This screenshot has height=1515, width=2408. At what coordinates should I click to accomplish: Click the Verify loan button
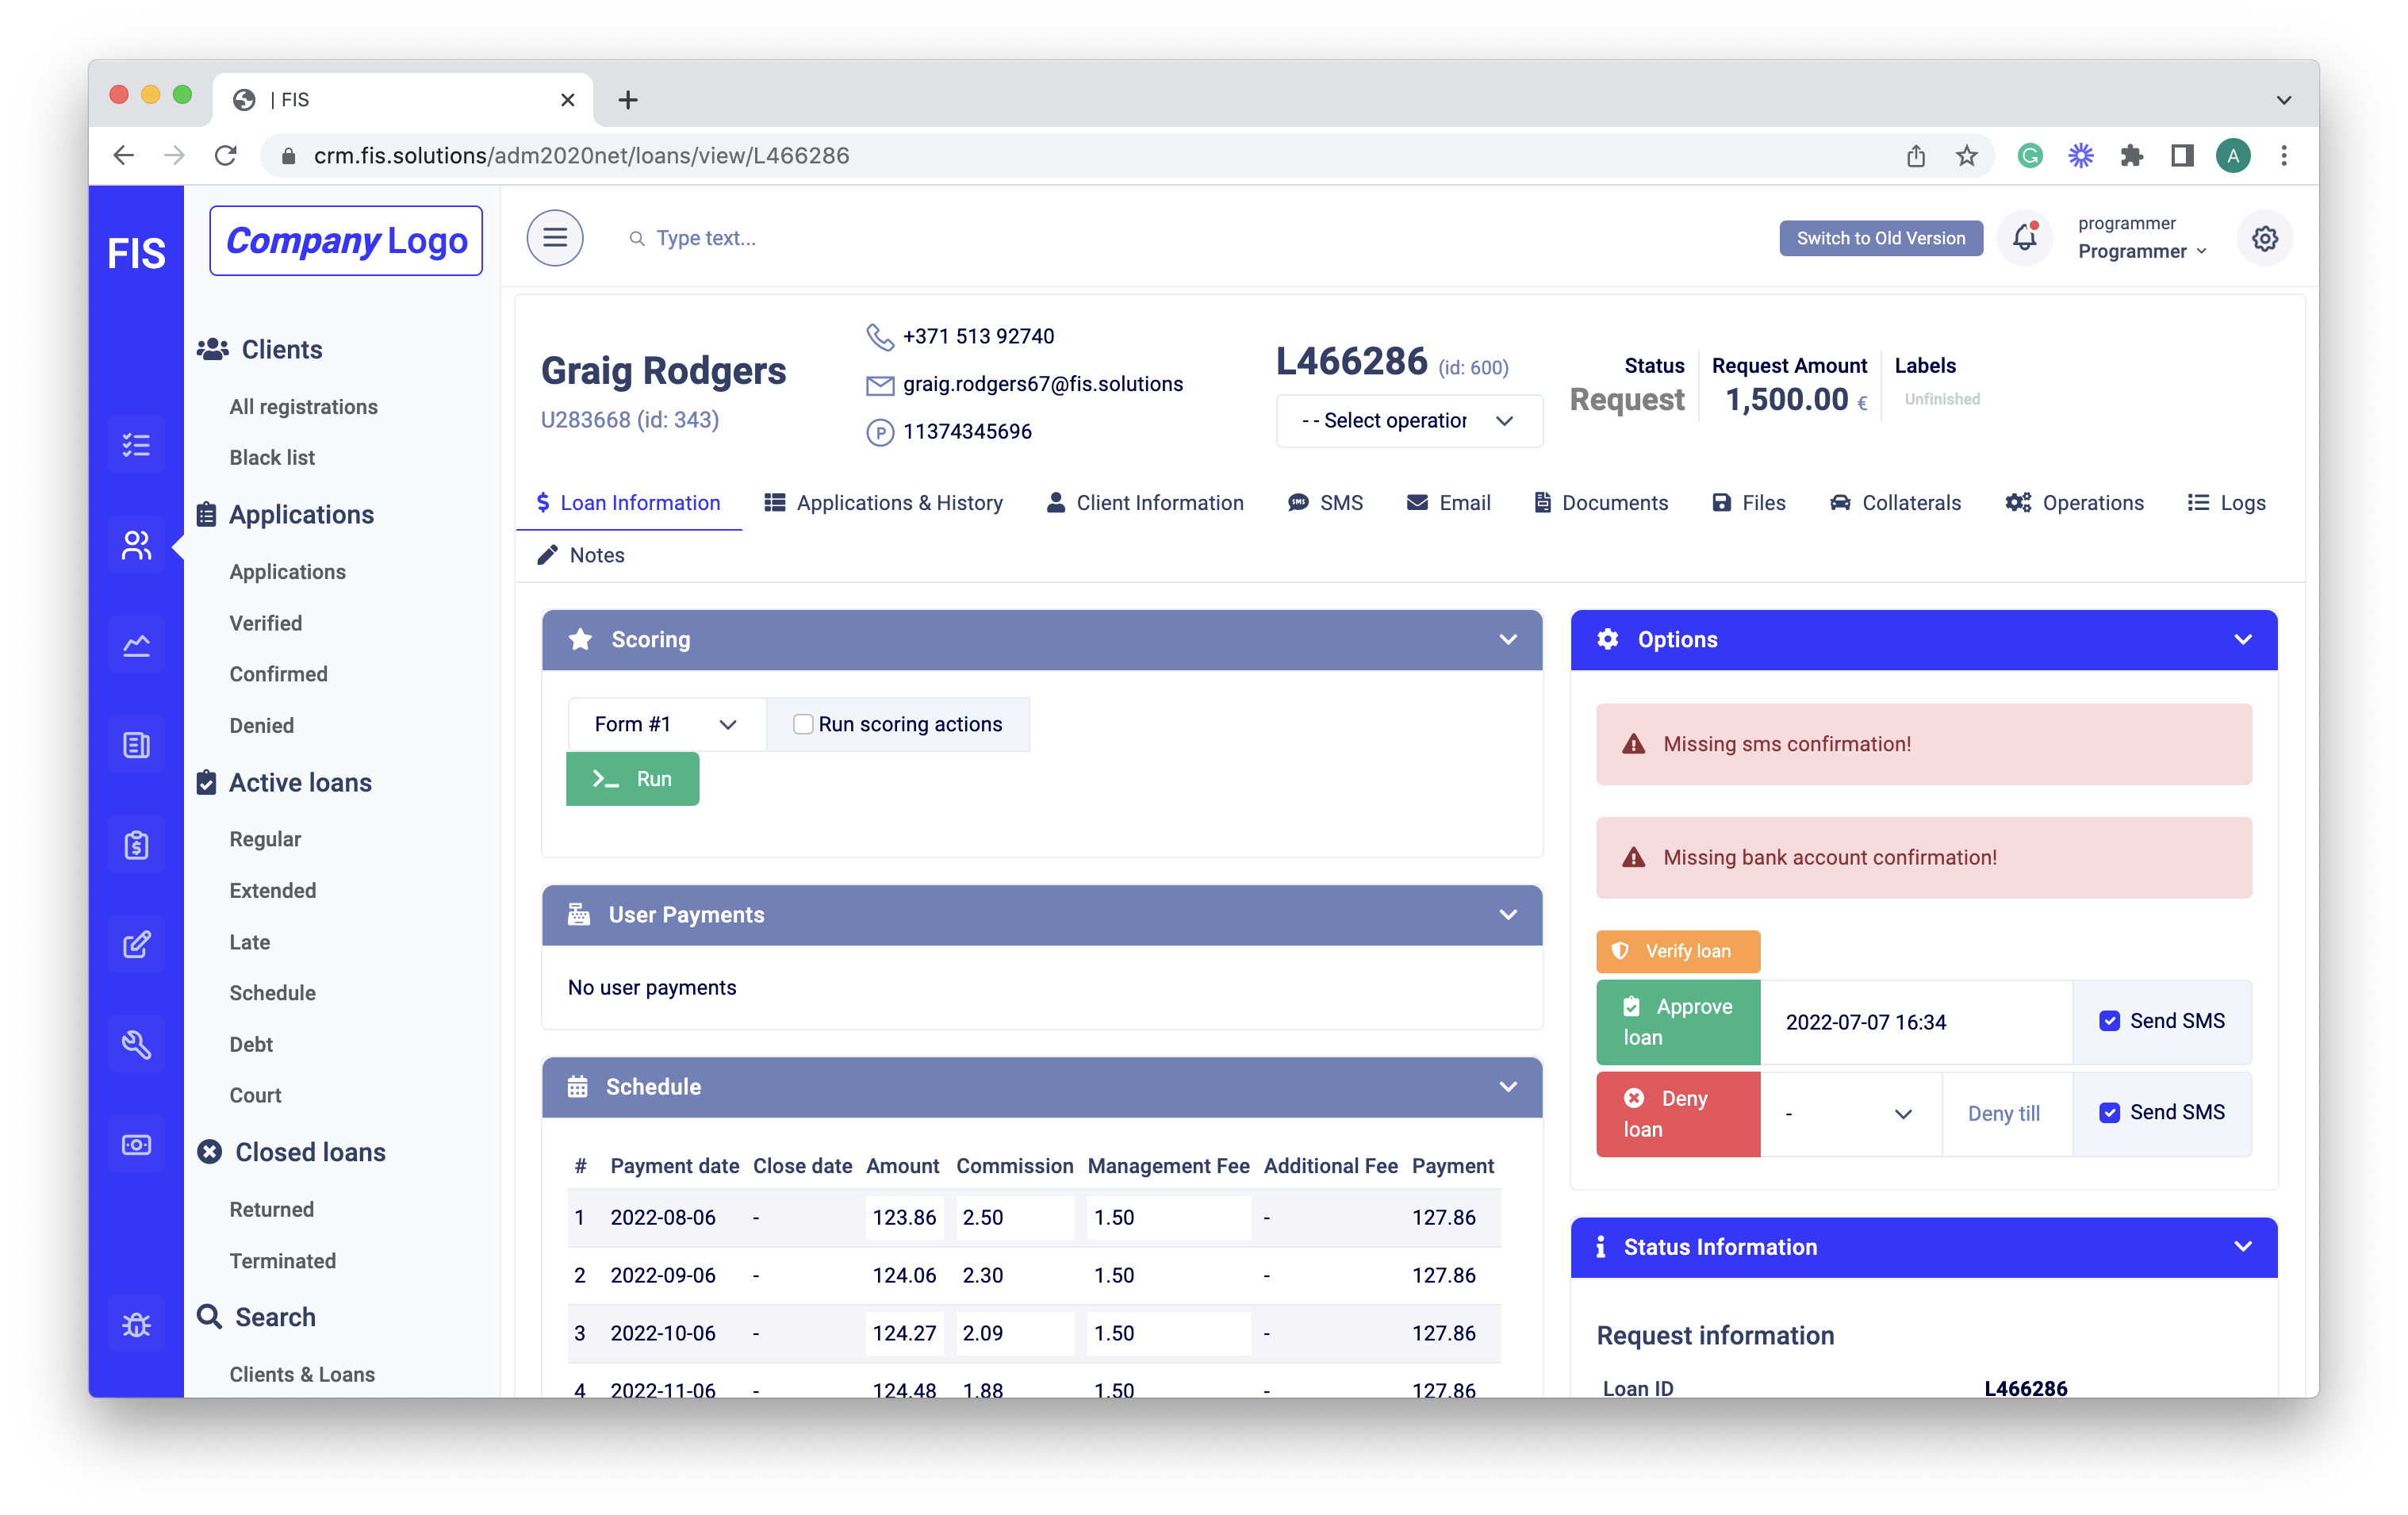1678,951
